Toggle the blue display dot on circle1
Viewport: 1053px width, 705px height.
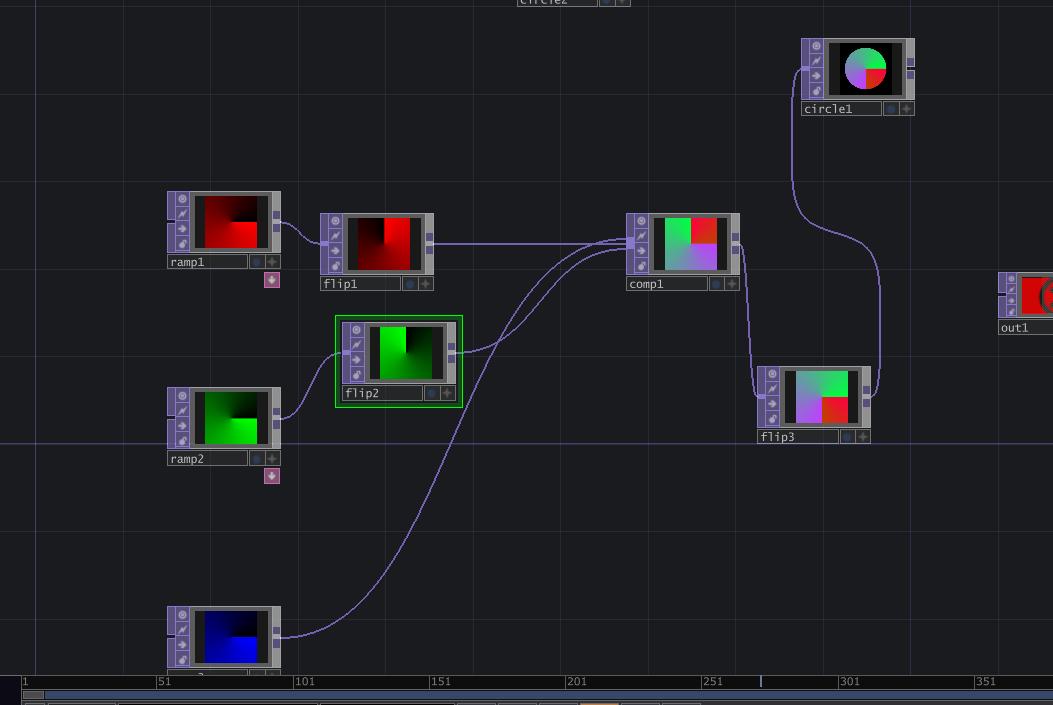(x=890, y=109)
